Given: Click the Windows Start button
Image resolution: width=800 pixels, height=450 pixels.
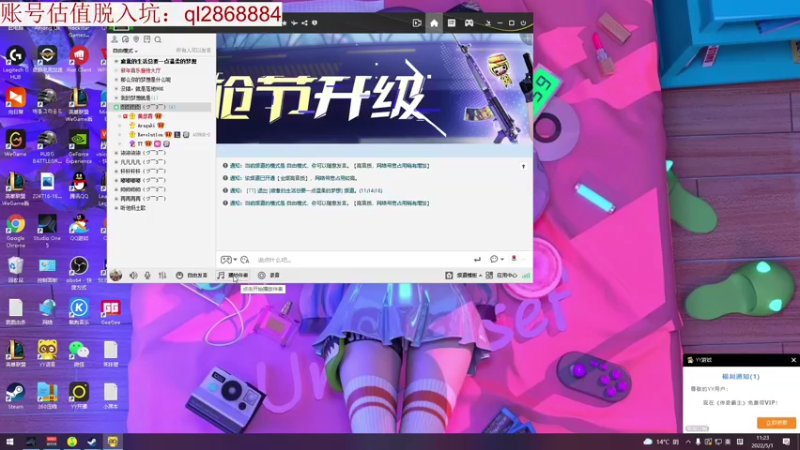Looking at the screenshot, I should click(10, 441).
